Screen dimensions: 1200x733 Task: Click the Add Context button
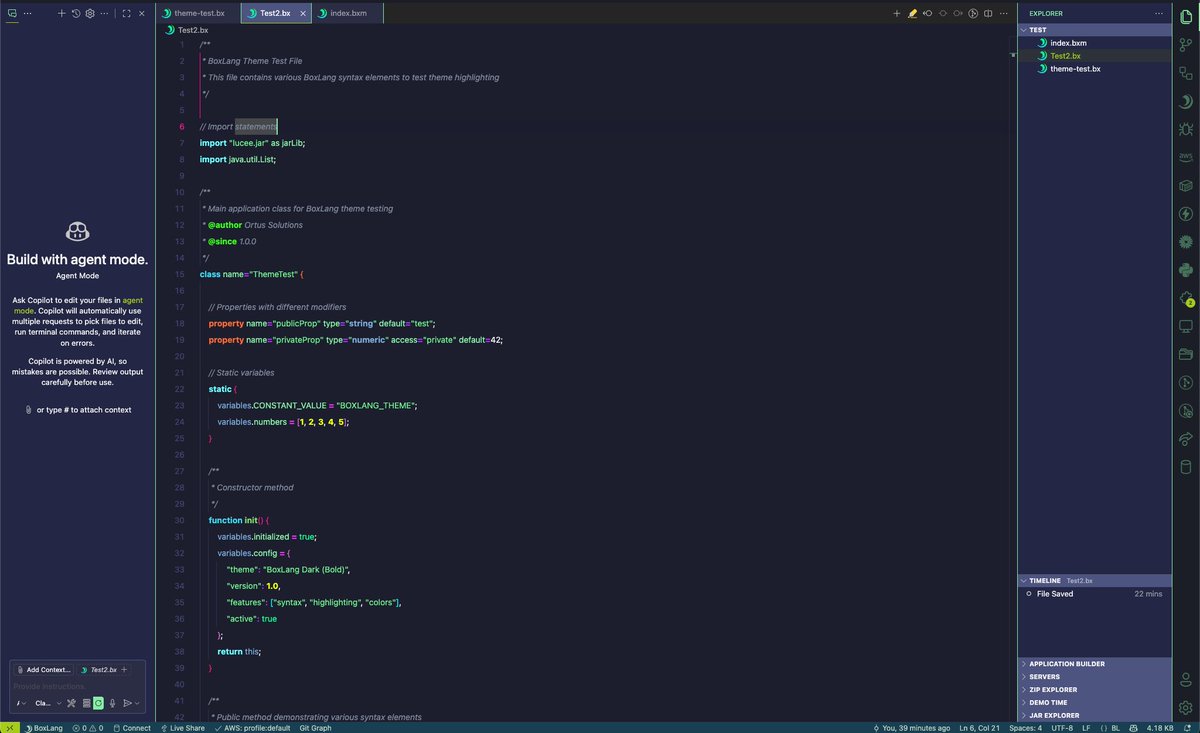pos(44,670)
